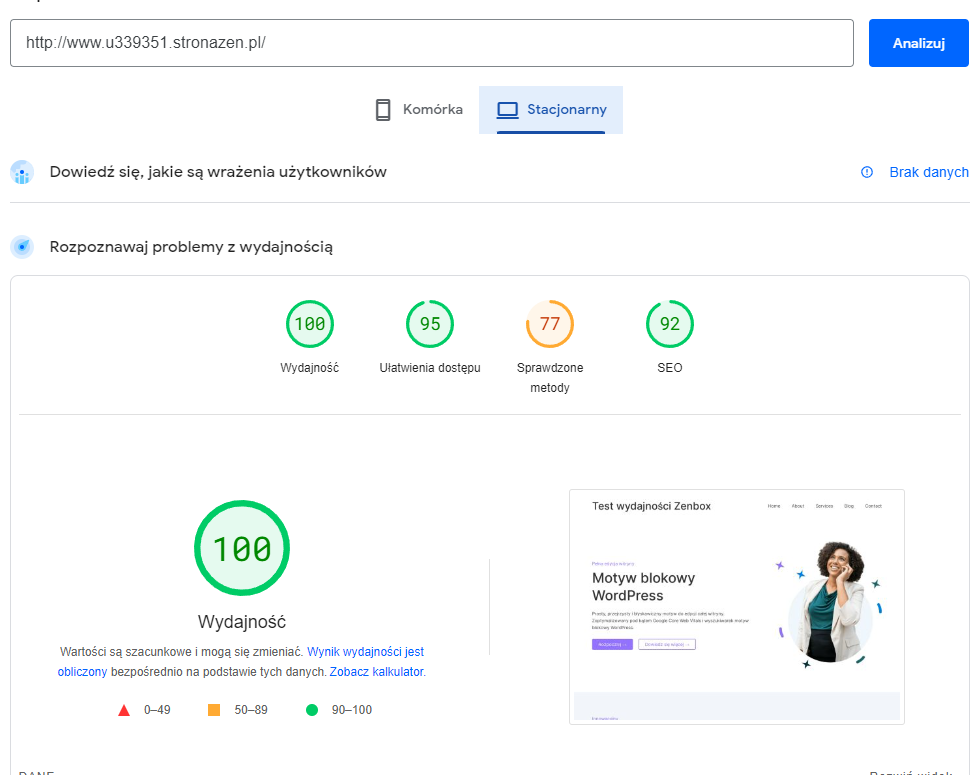Open the Sprawdzone metody 77 score gauge

pyautogui.click(x=550, y=324)
